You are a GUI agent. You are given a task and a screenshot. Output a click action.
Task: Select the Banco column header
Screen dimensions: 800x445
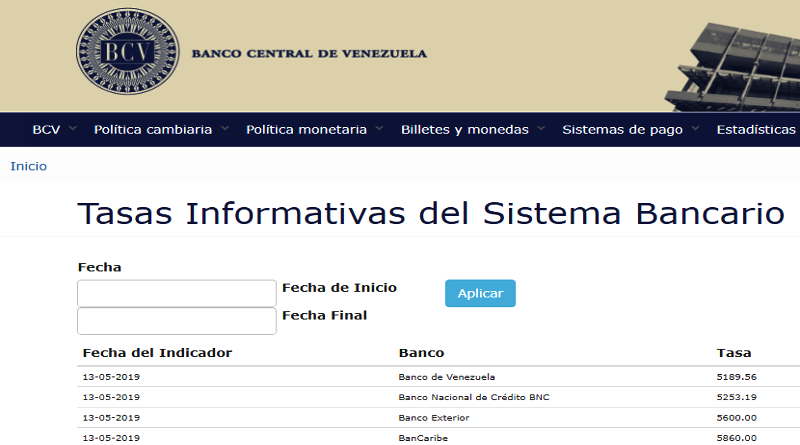[421, 353]
